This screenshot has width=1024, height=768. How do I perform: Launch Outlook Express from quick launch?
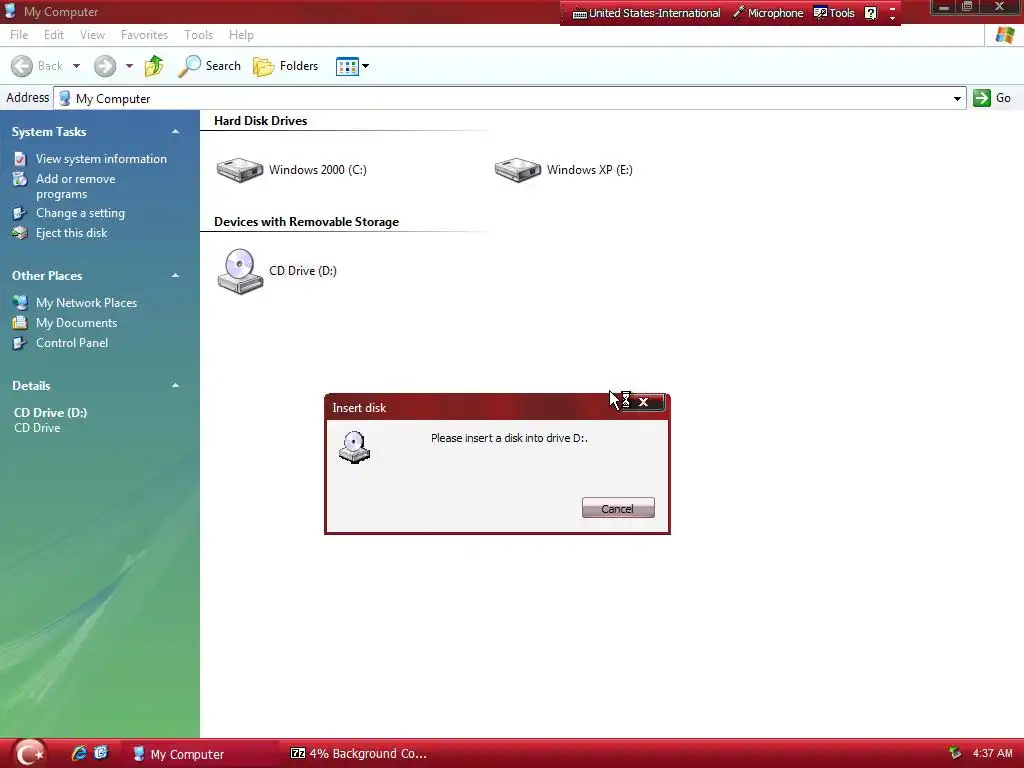[101, 753]
